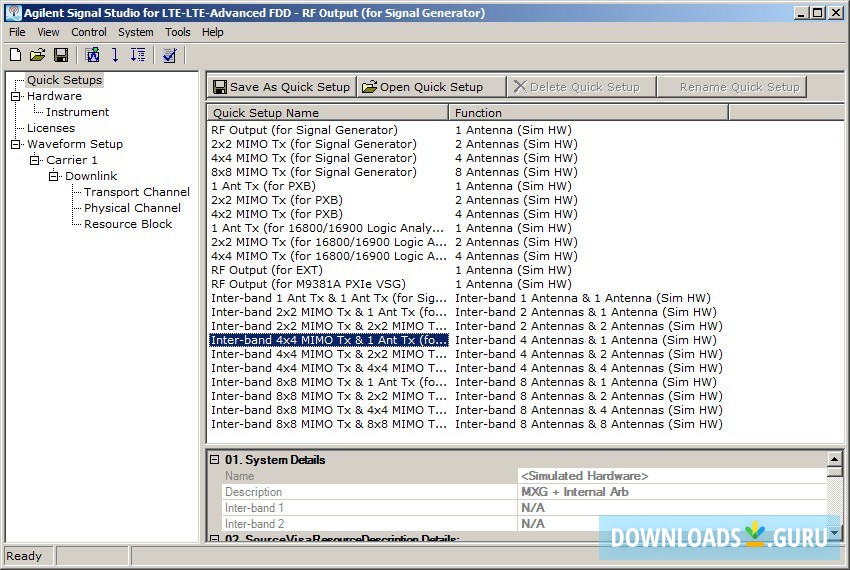Click the single down-arrow download toolbar icon
This screenshot has height=570, width=850.
point(115,55)
